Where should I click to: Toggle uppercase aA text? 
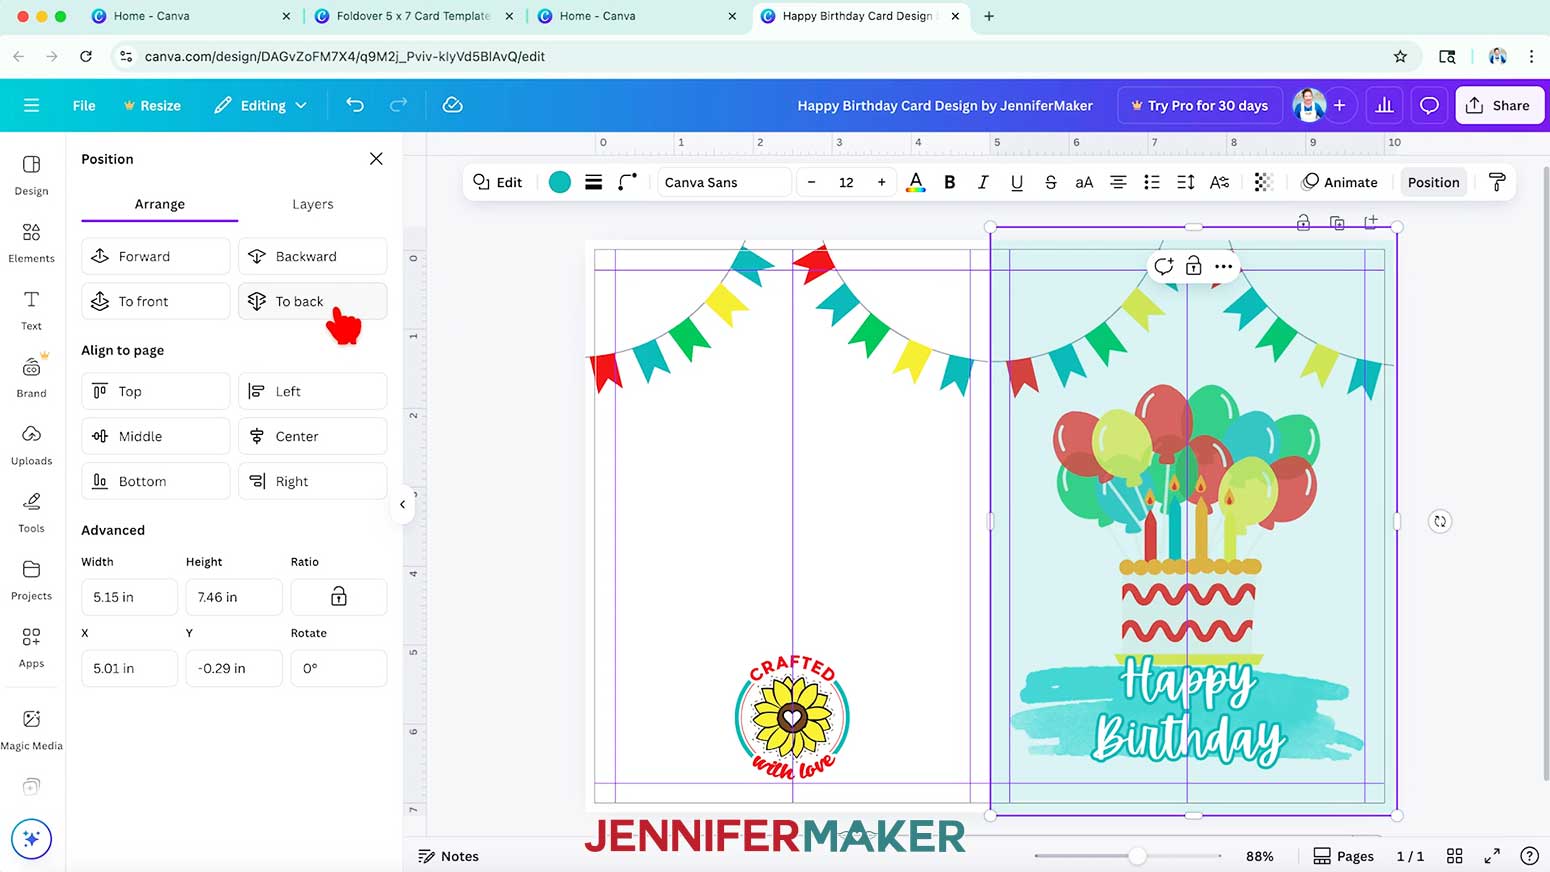click(x=1084, y=182)
